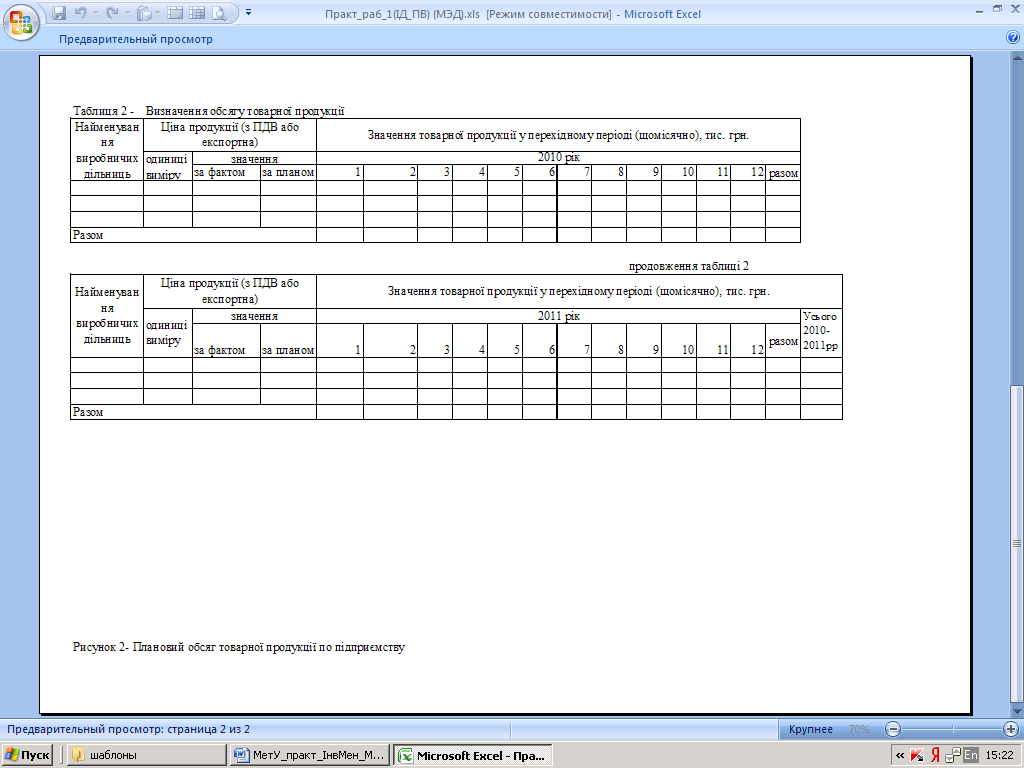Switch to МетУ_практ Word document in taskbar
Screen dimensions: 1024x768
310,755
